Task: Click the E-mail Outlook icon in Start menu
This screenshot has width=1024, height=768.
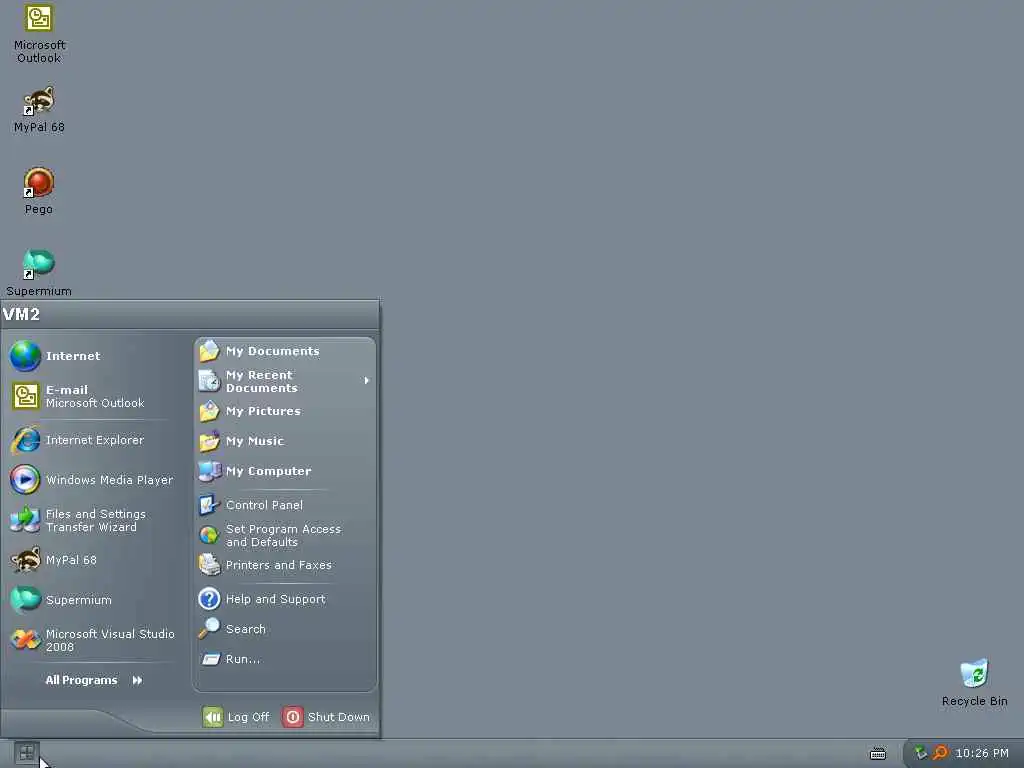Action: (25, 396)
